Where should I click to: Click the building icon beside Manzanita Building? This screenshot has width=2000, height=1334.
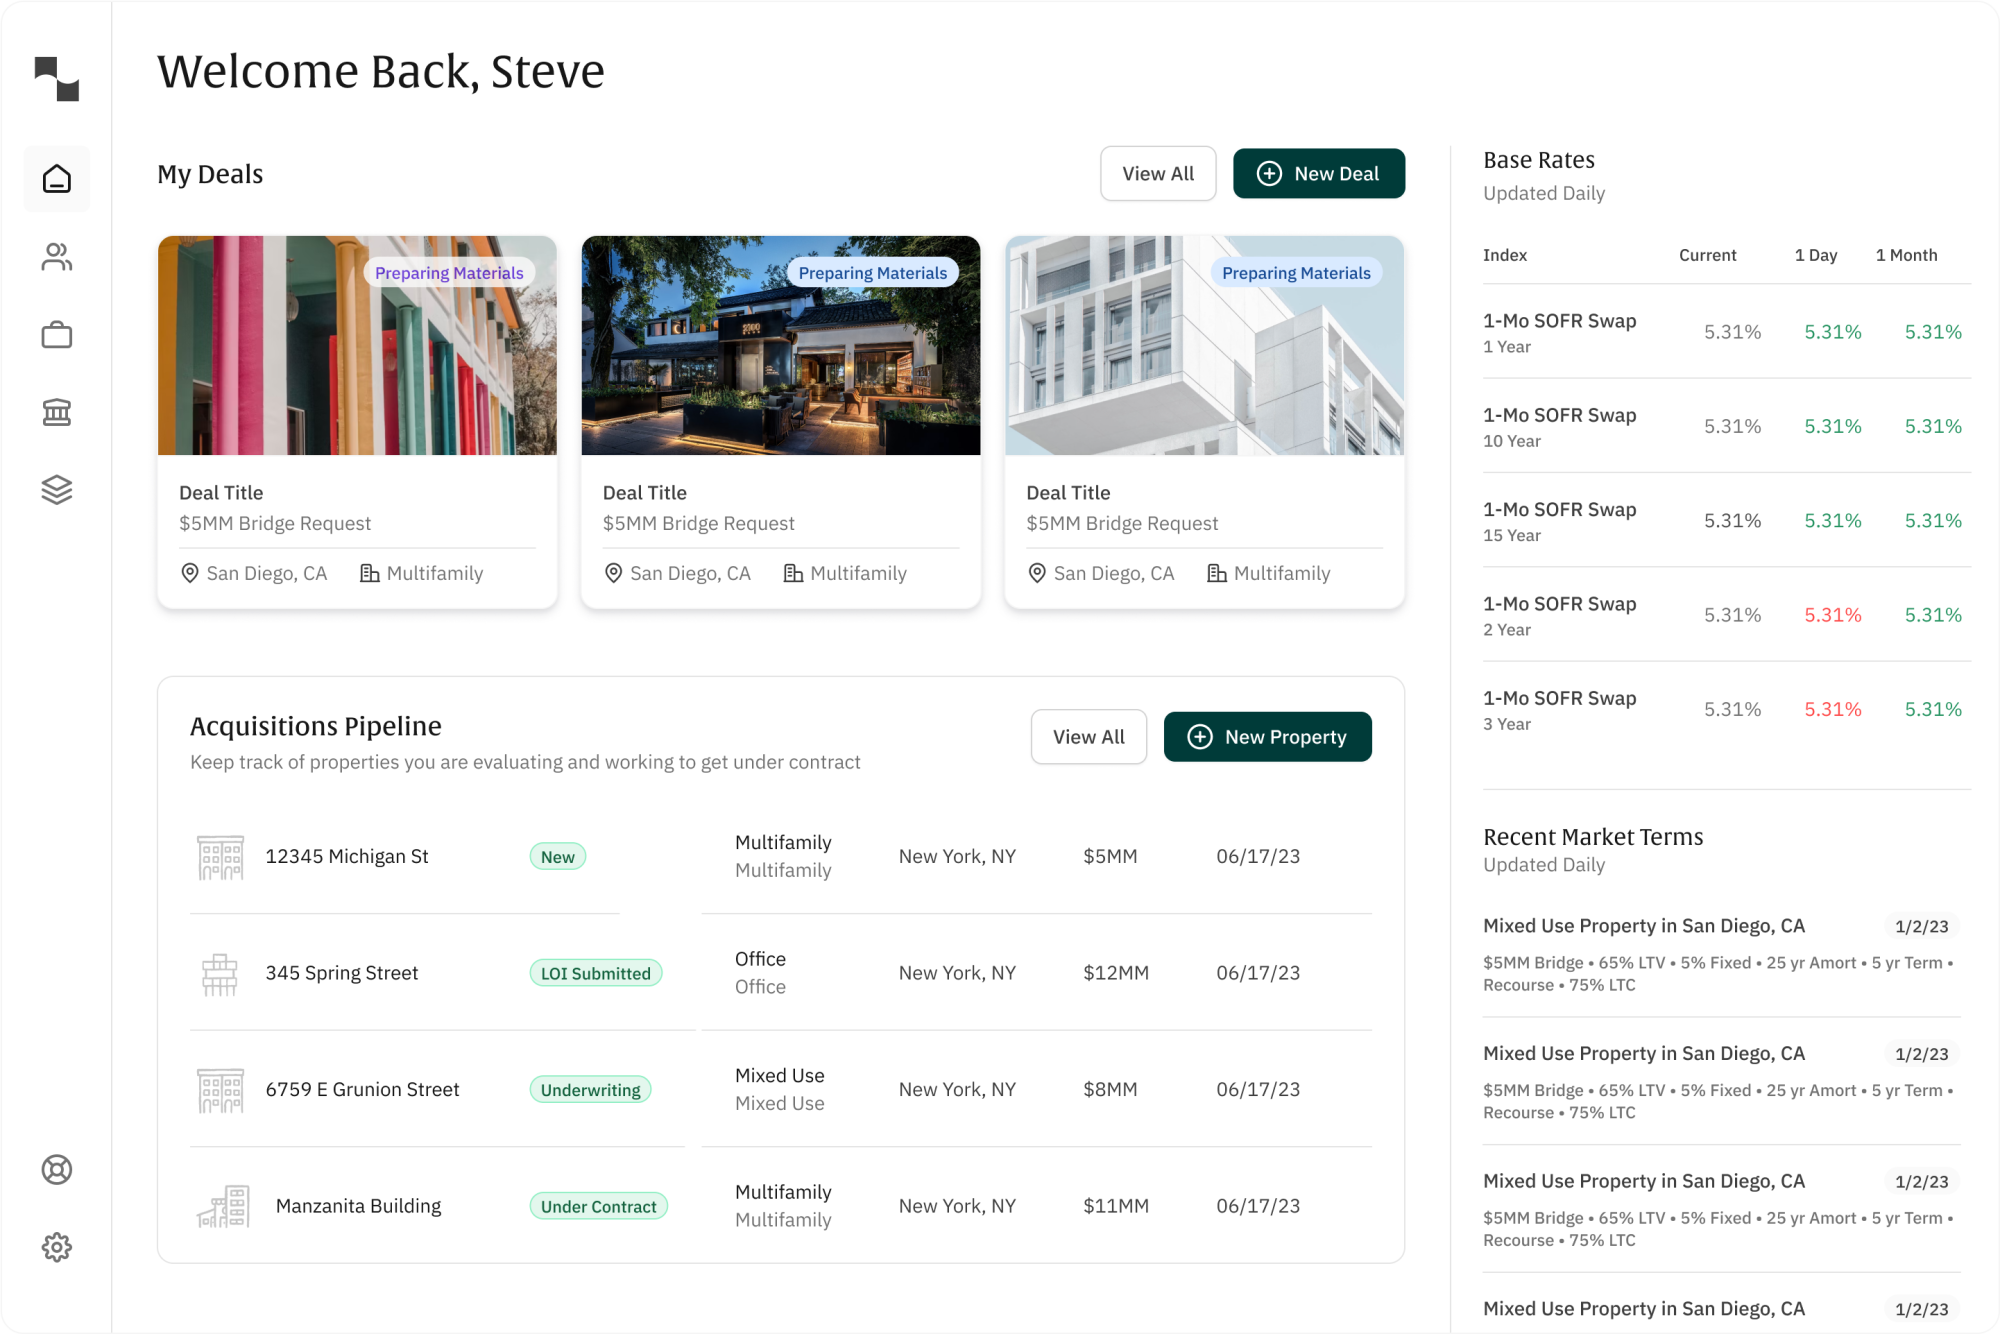[223, 1206]
